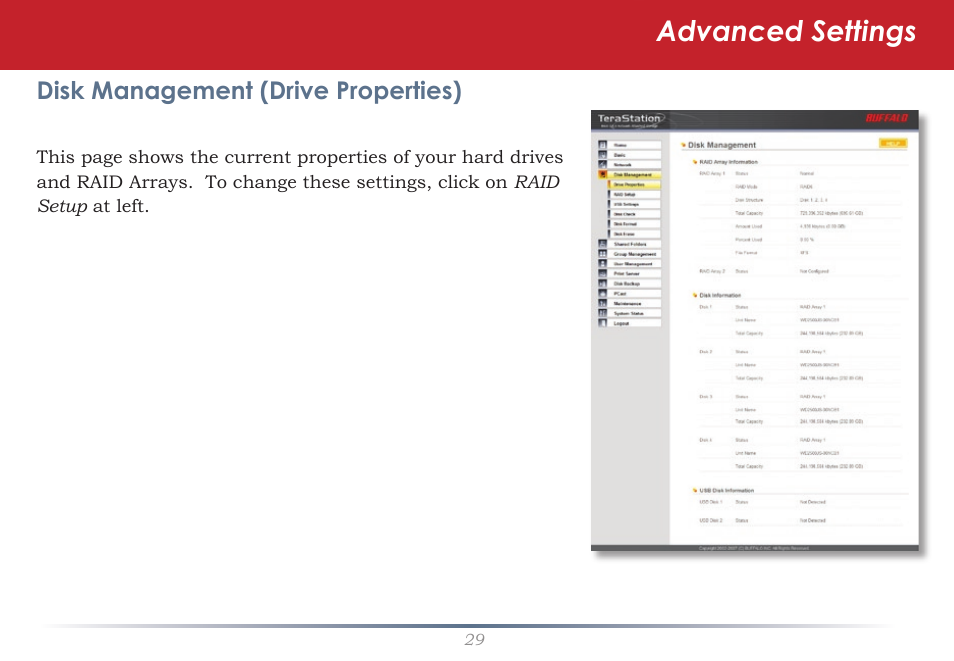Select the Drive Properties submenu item
Image resolution: width=954 pixels, height=661 pixels.
pos(634,184)
